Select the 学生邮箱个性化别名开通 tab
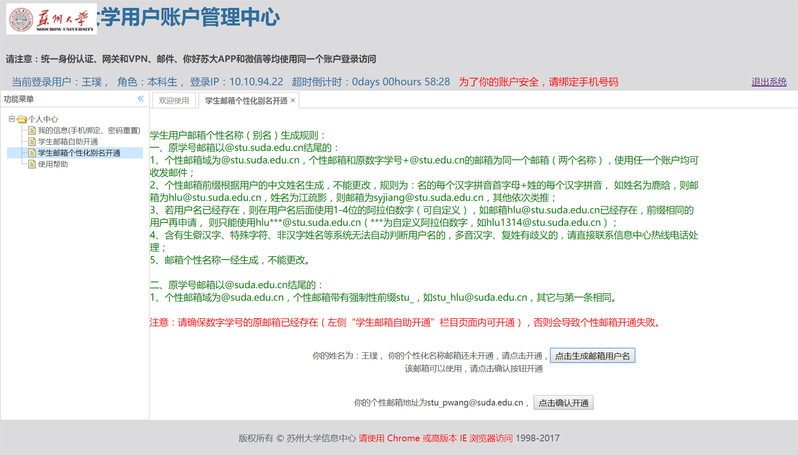The width and height of the screenshot is (798, 455). coord(244,101)
